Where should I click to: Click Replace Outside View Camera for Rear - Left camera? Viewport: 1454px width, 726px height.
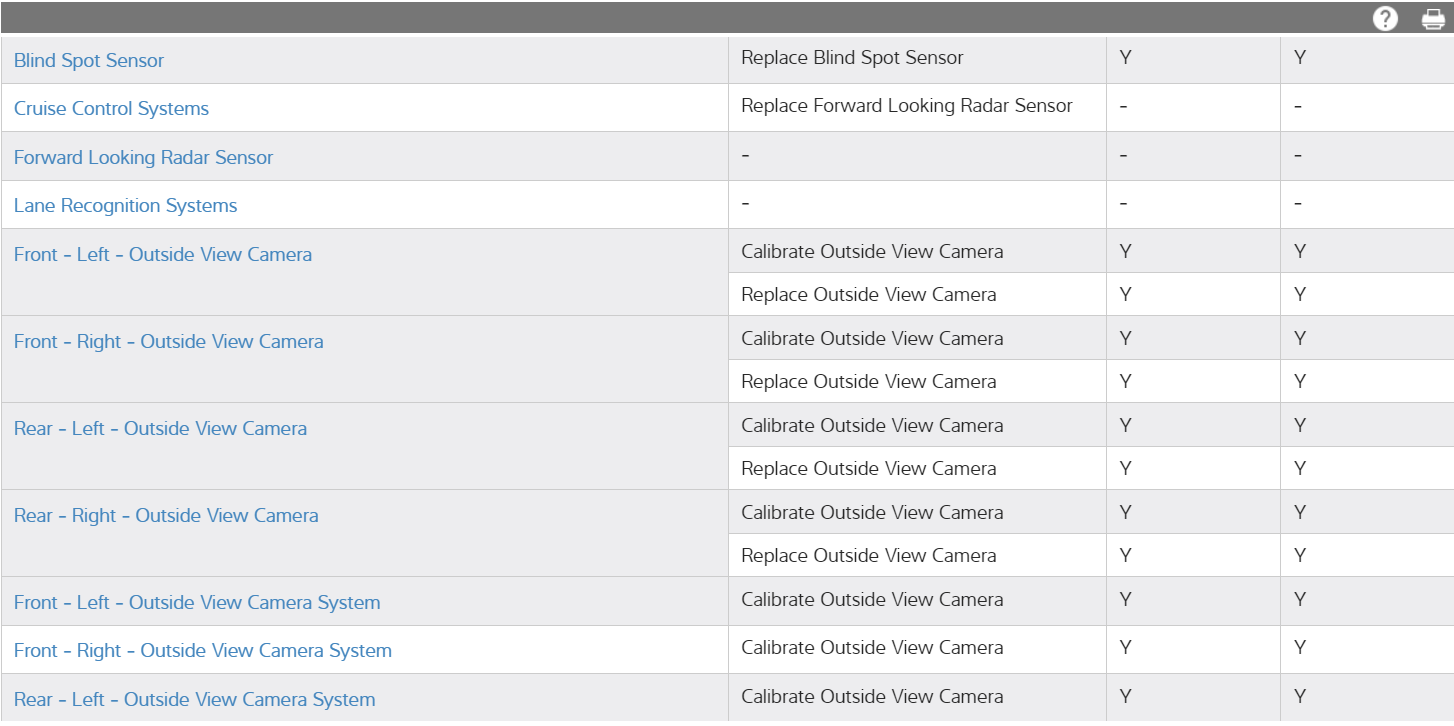pos(868,468)
